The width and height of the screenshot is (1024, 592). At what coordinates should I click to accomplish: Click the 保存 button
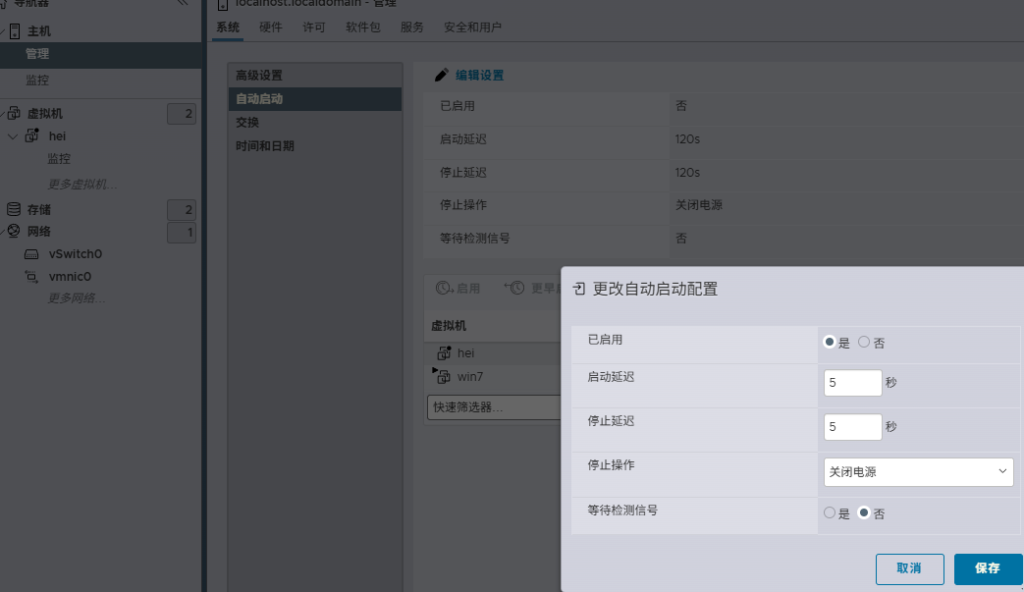point(987,568)
